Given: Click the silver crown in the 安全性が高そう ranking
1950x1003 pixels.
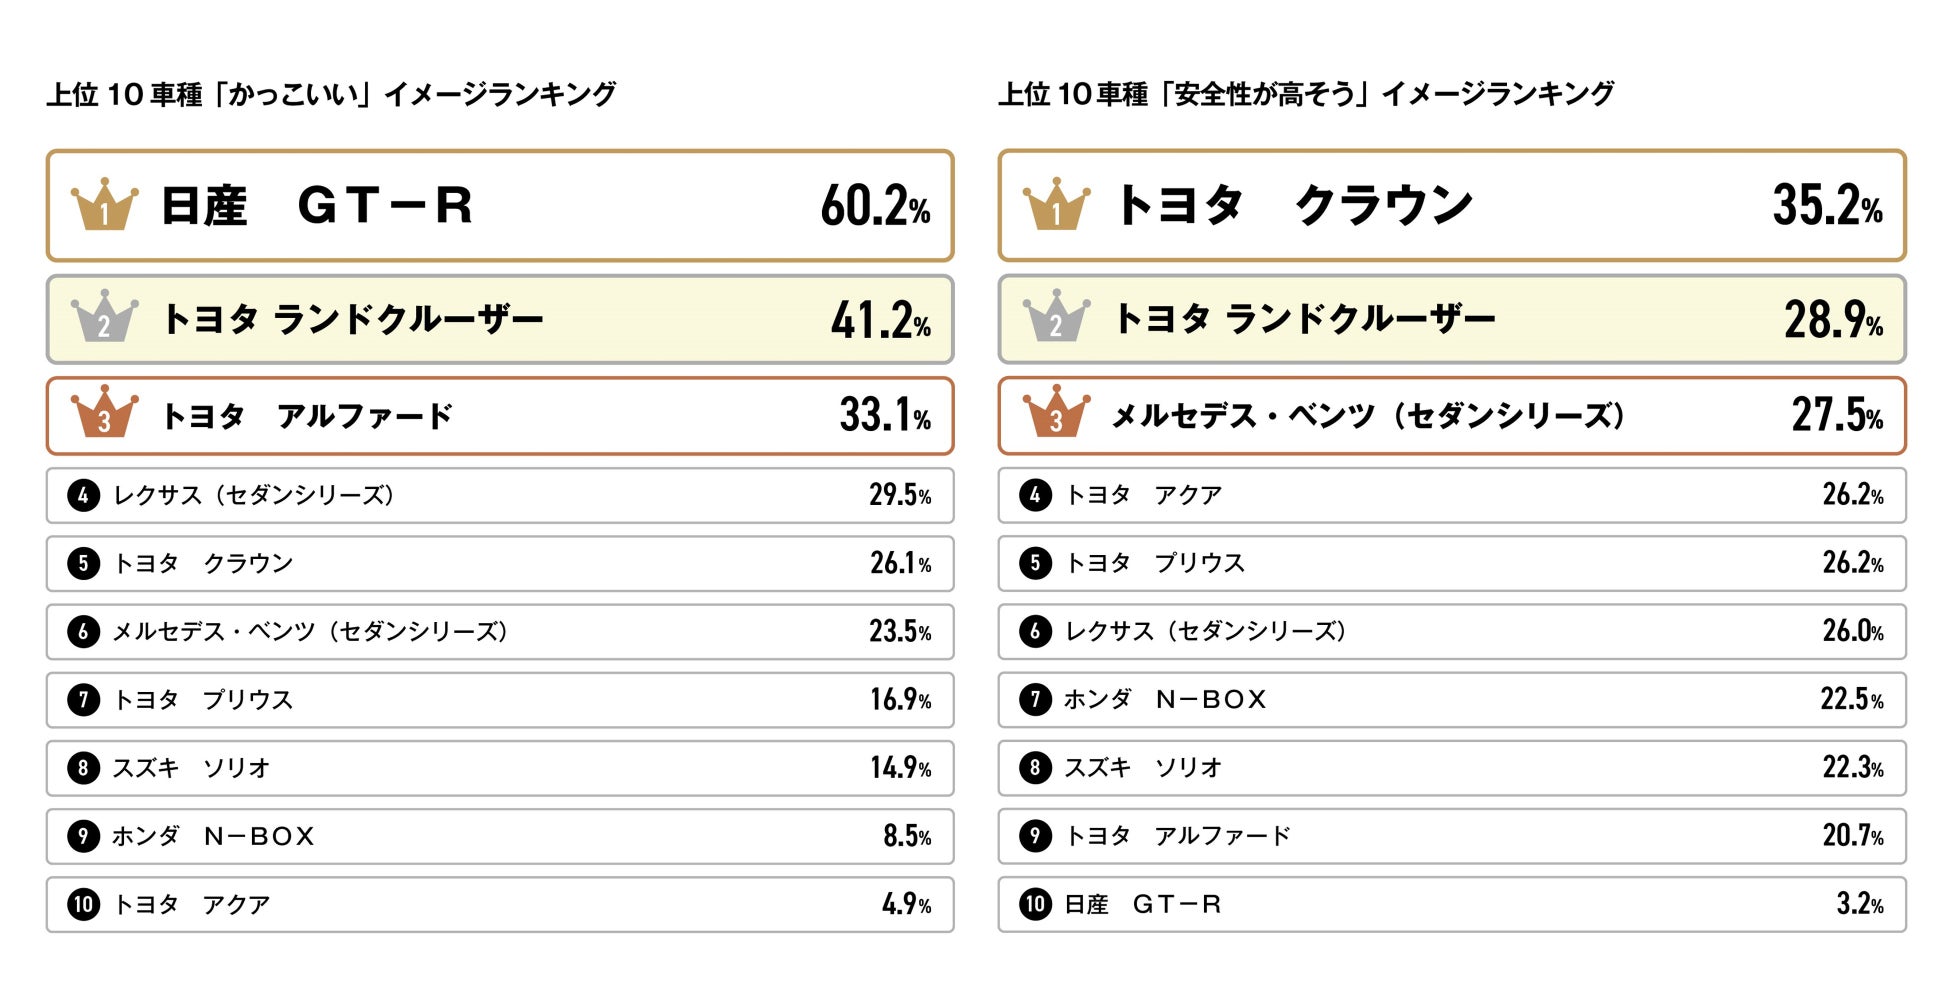Looking at the screenshot, I should pos(1056,319).
